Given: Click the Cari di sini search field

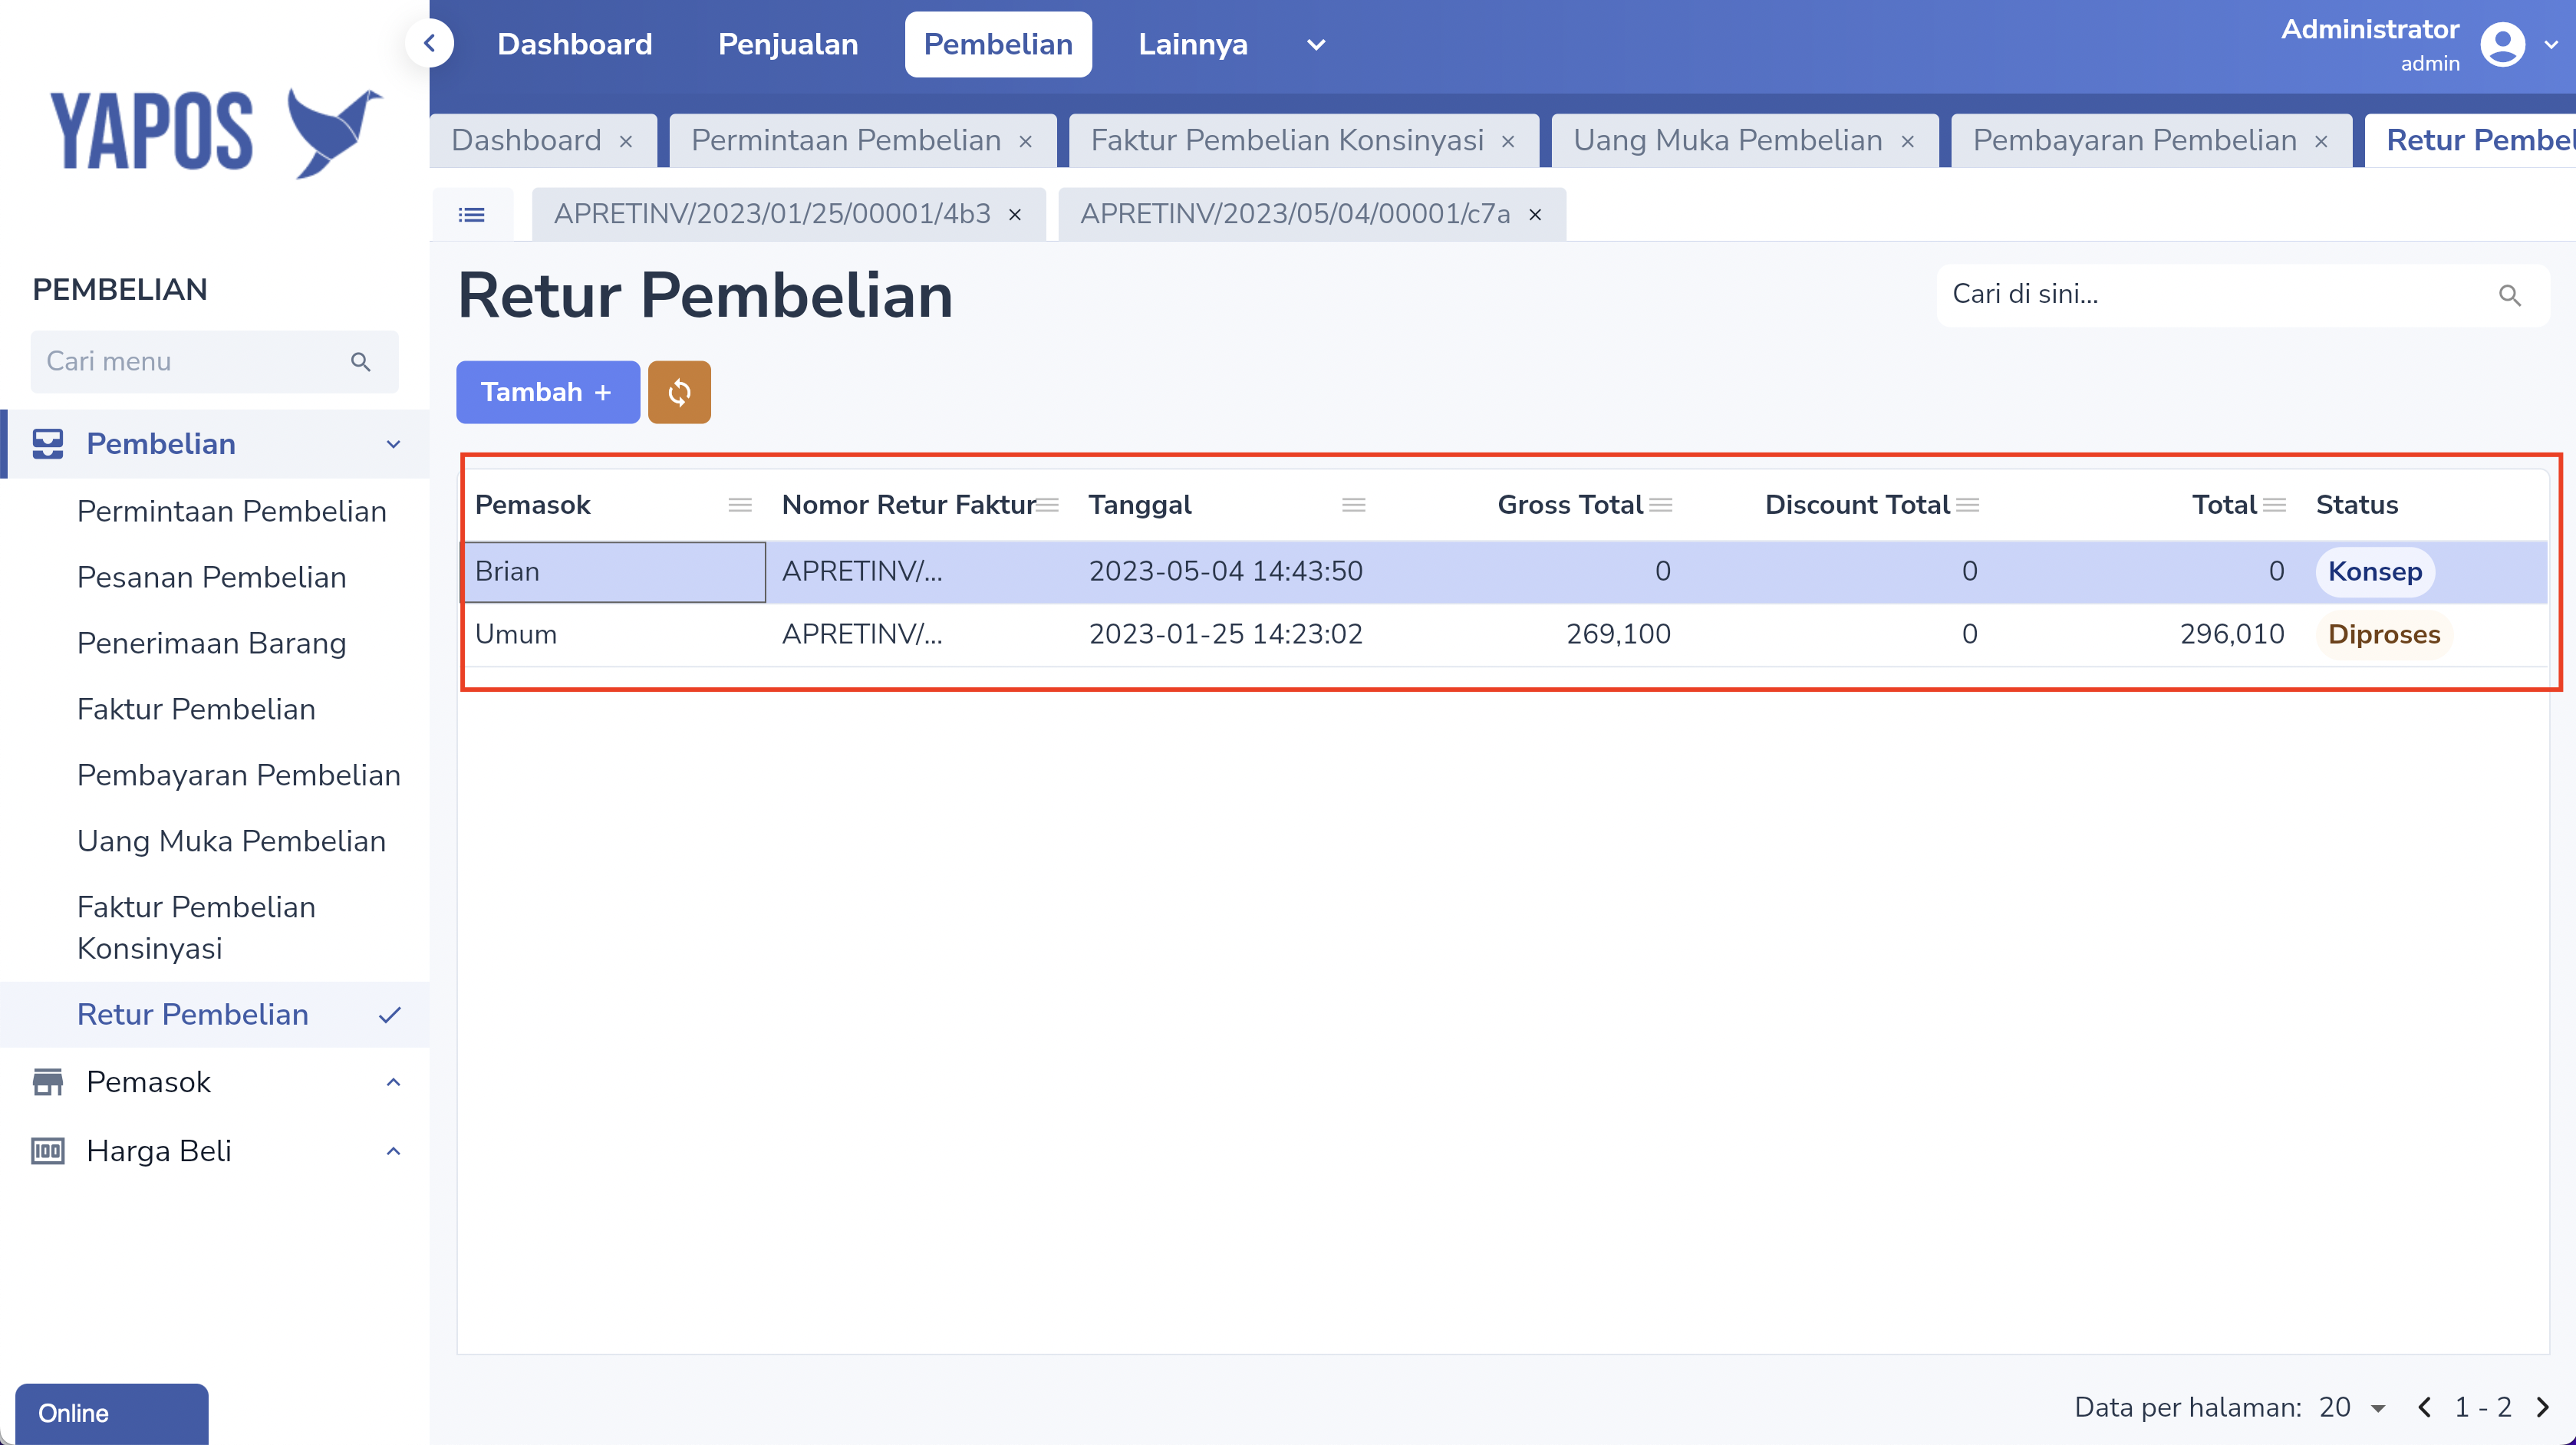Looking at the screenshot, I should click(x=2243, y=295).
